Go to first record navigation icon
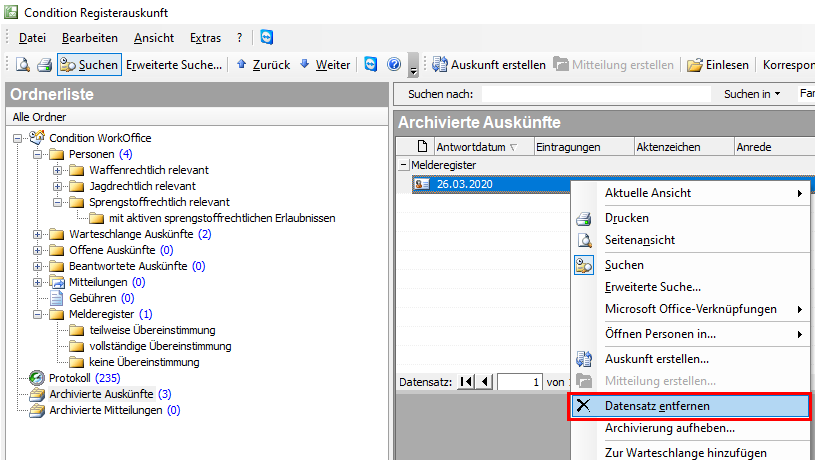The height and width of the screenshot is (460, 815). 466,381
